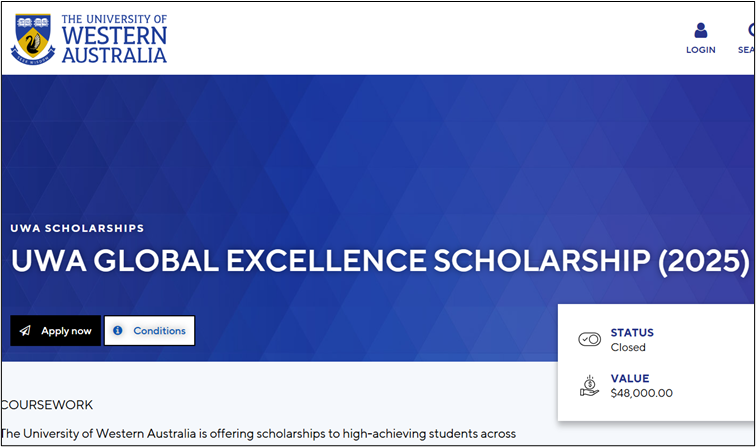Click the hand holding money value icon
This screenshot has height=447, width=756.
point(589,386)
